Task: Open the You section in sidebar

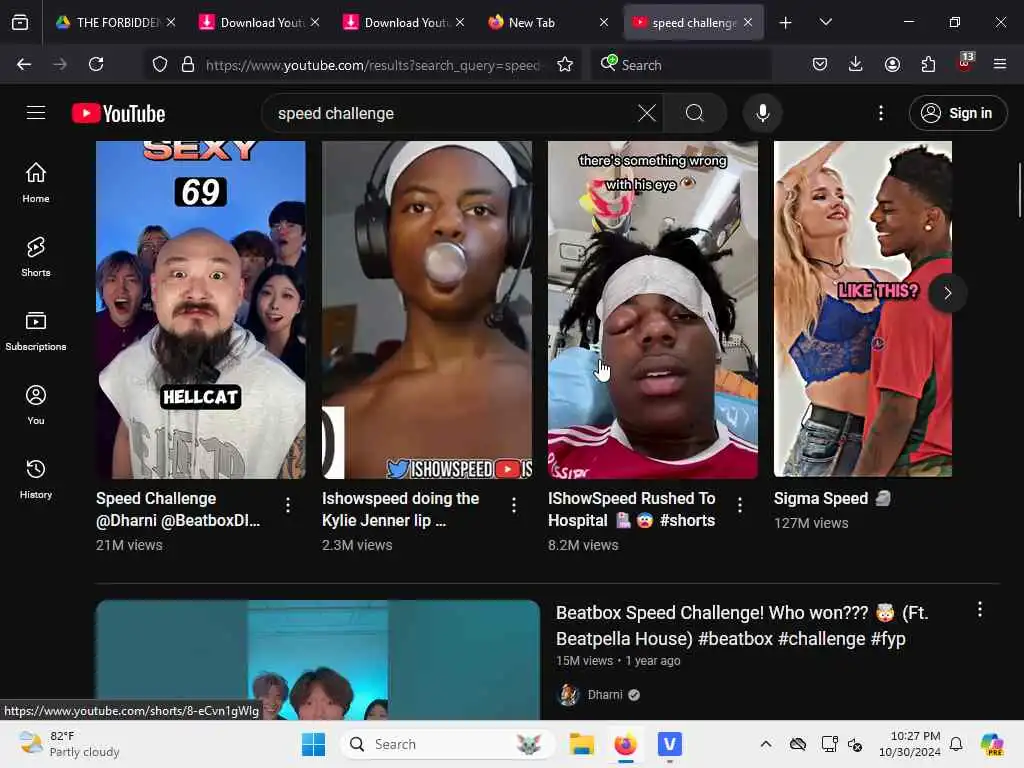Action: 36,405
